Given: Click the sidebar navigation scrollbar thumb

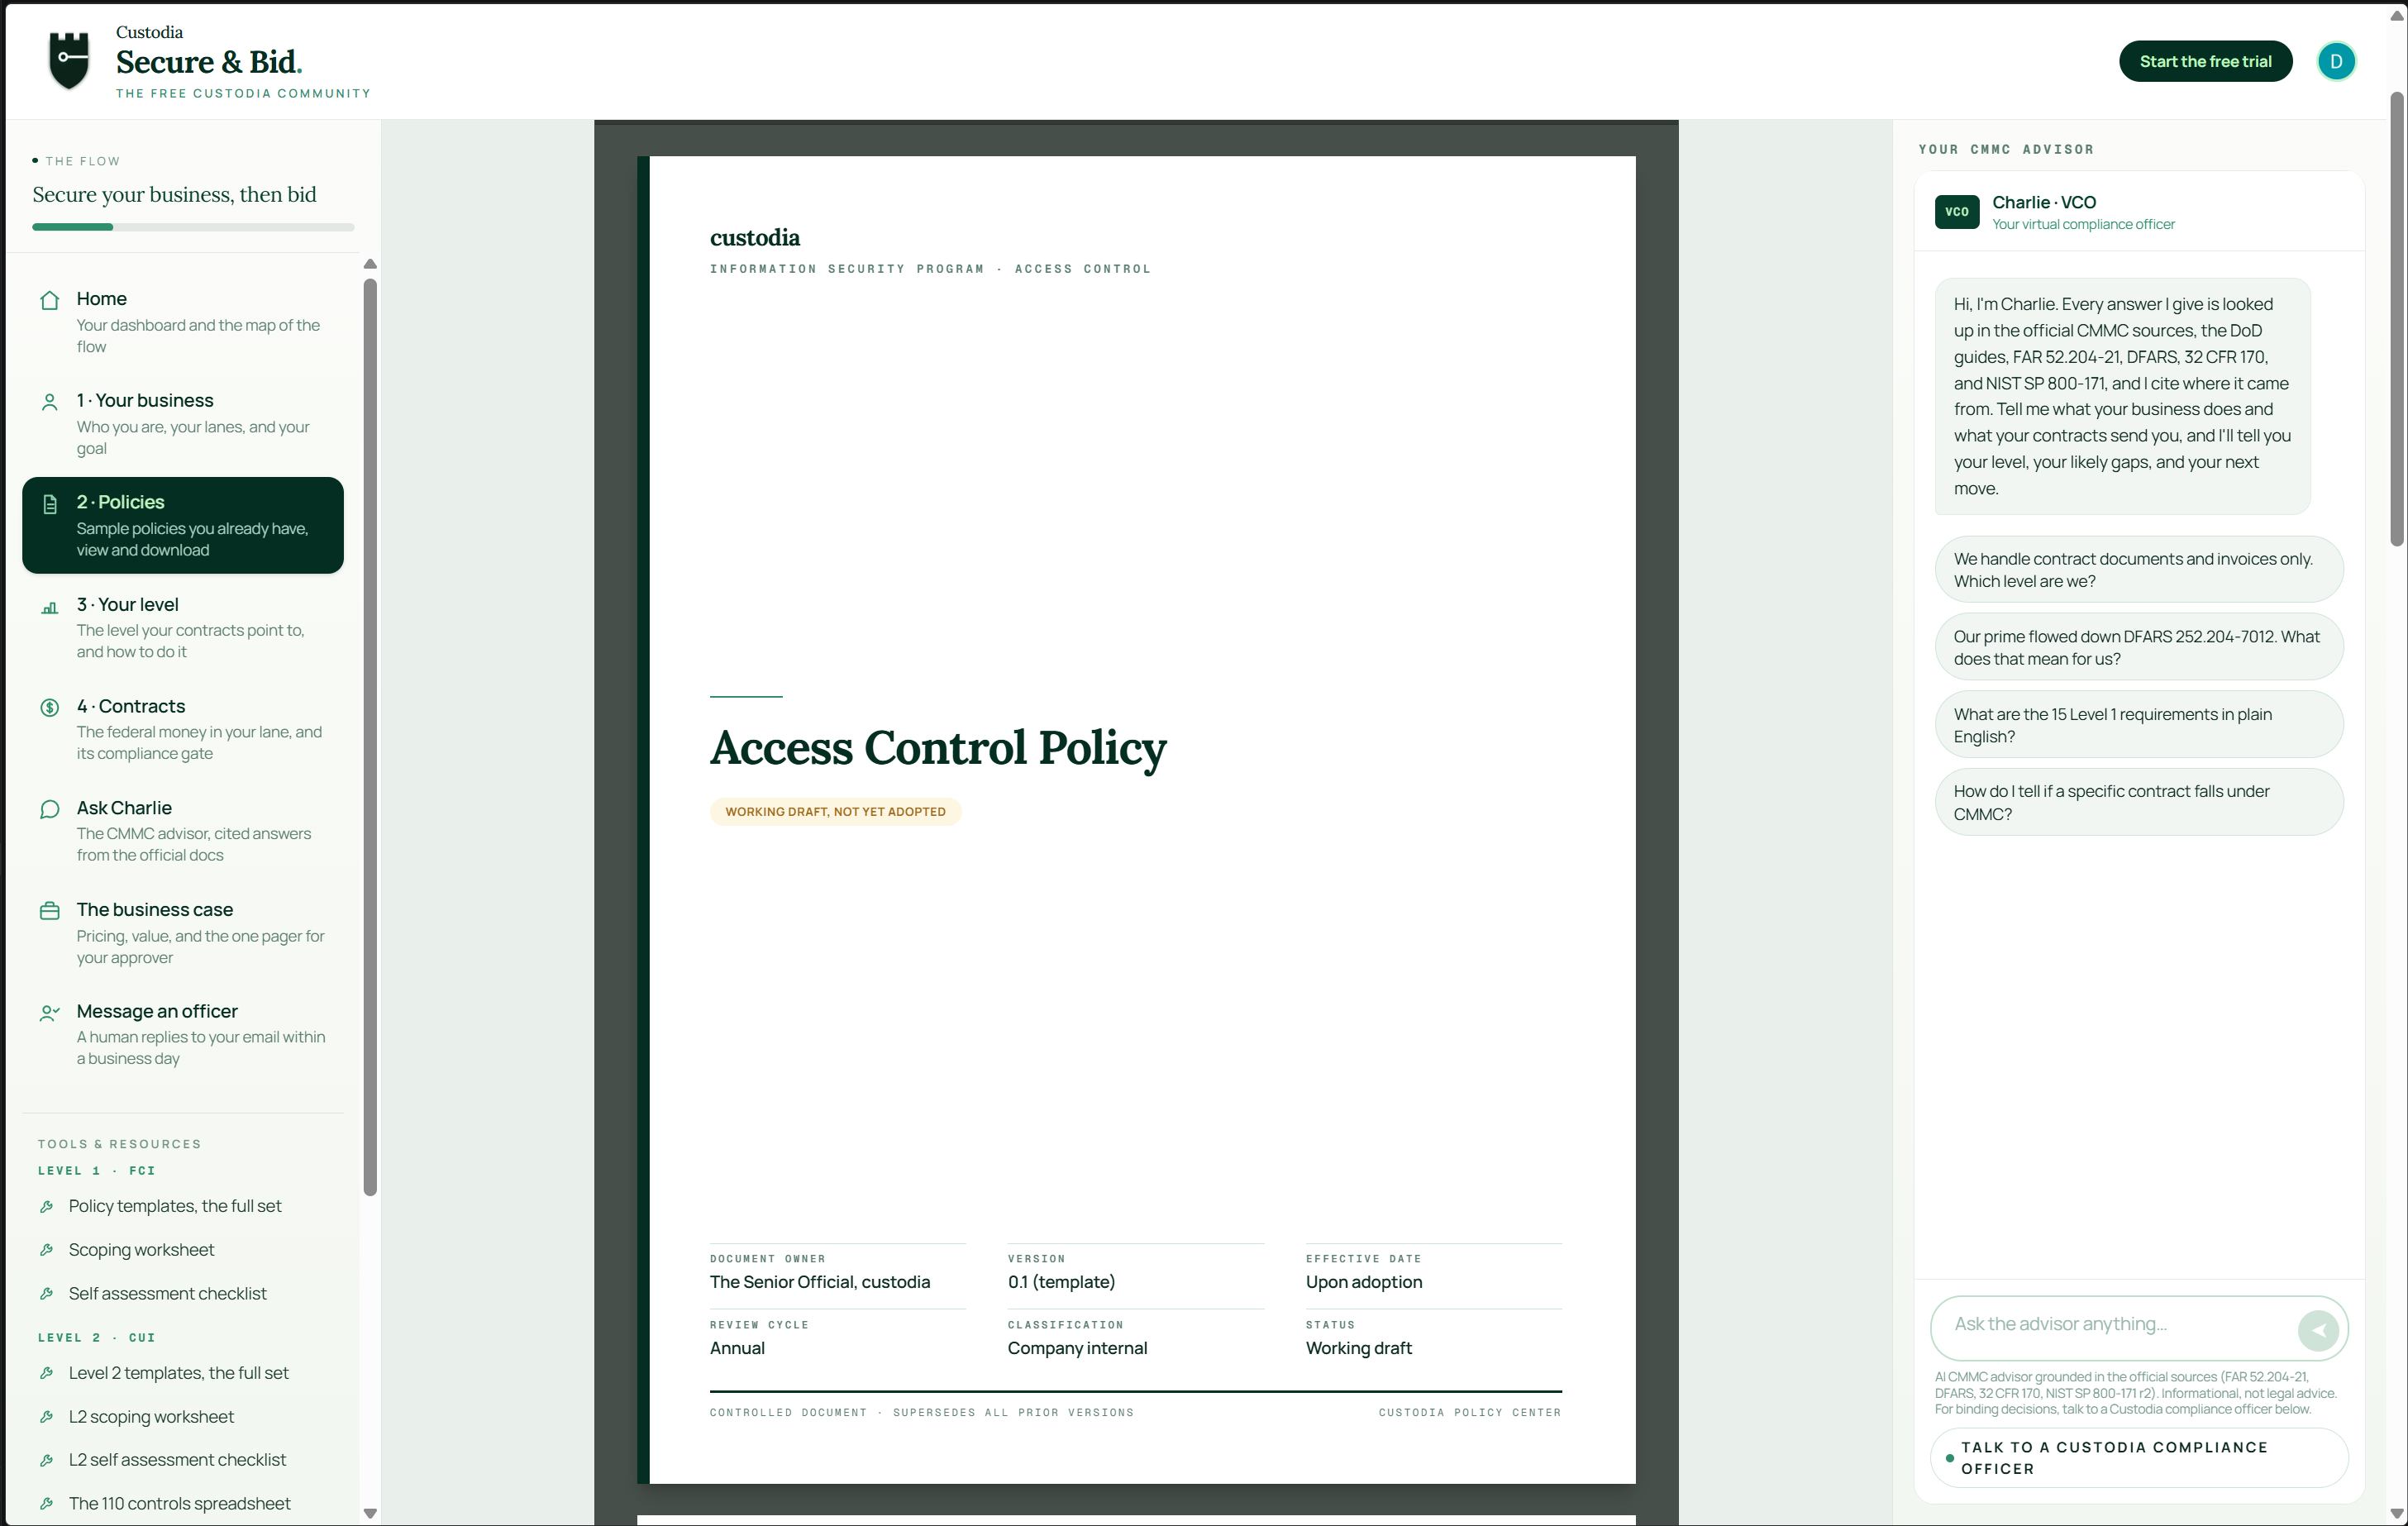Looking at the screenshot, I should pyautogui.click(x=370, y=737).
